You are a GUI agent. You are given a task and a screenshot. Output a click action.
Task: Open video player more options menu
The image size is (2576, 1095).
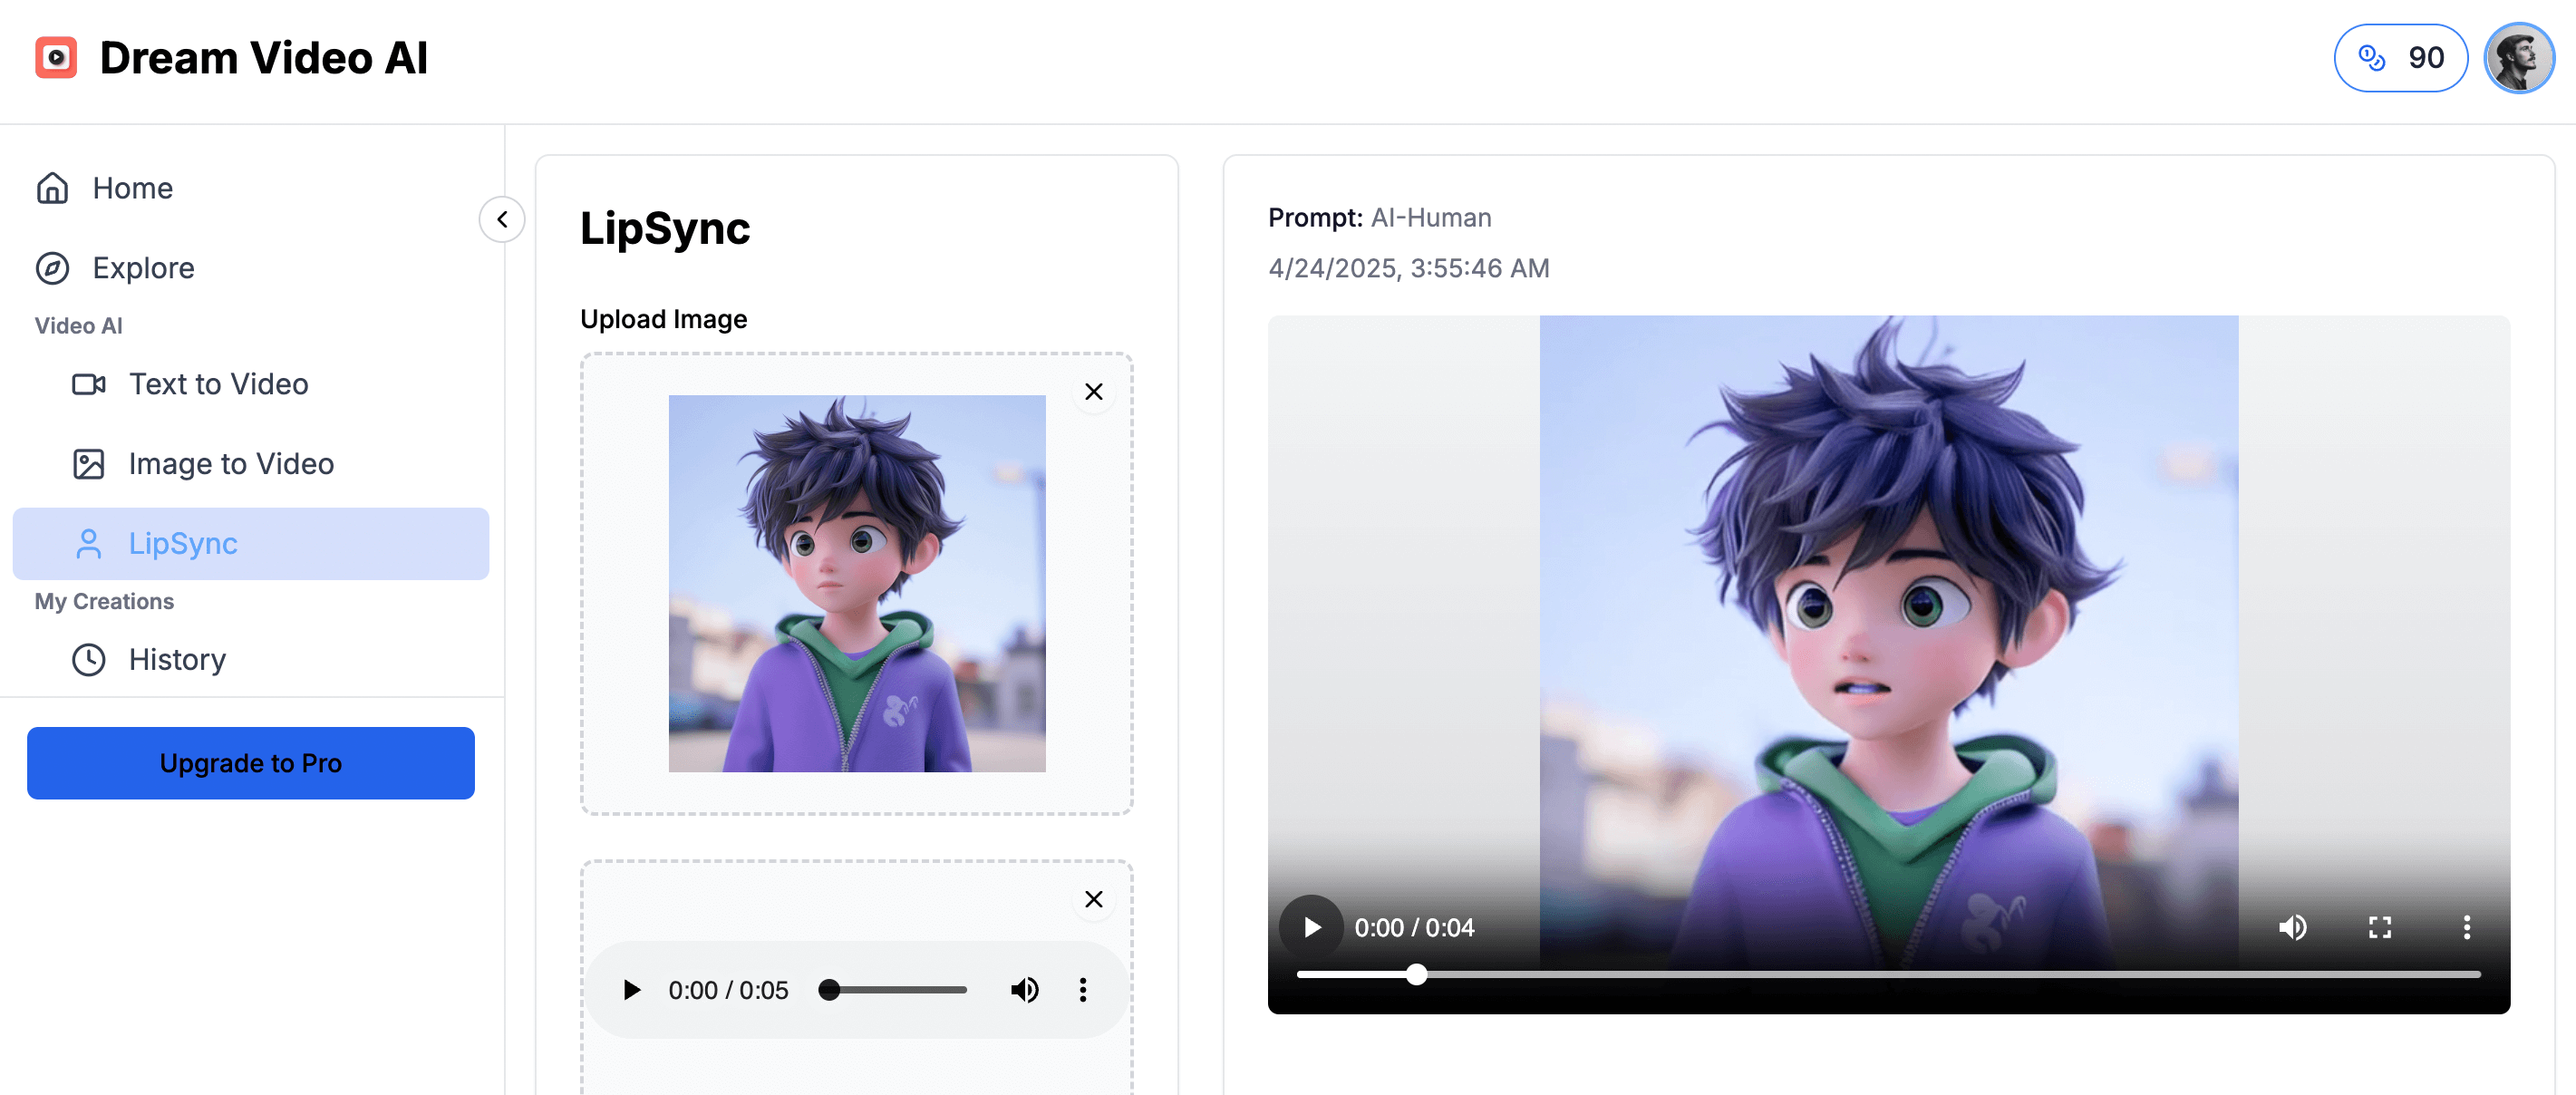click(x=2467, y=927)
